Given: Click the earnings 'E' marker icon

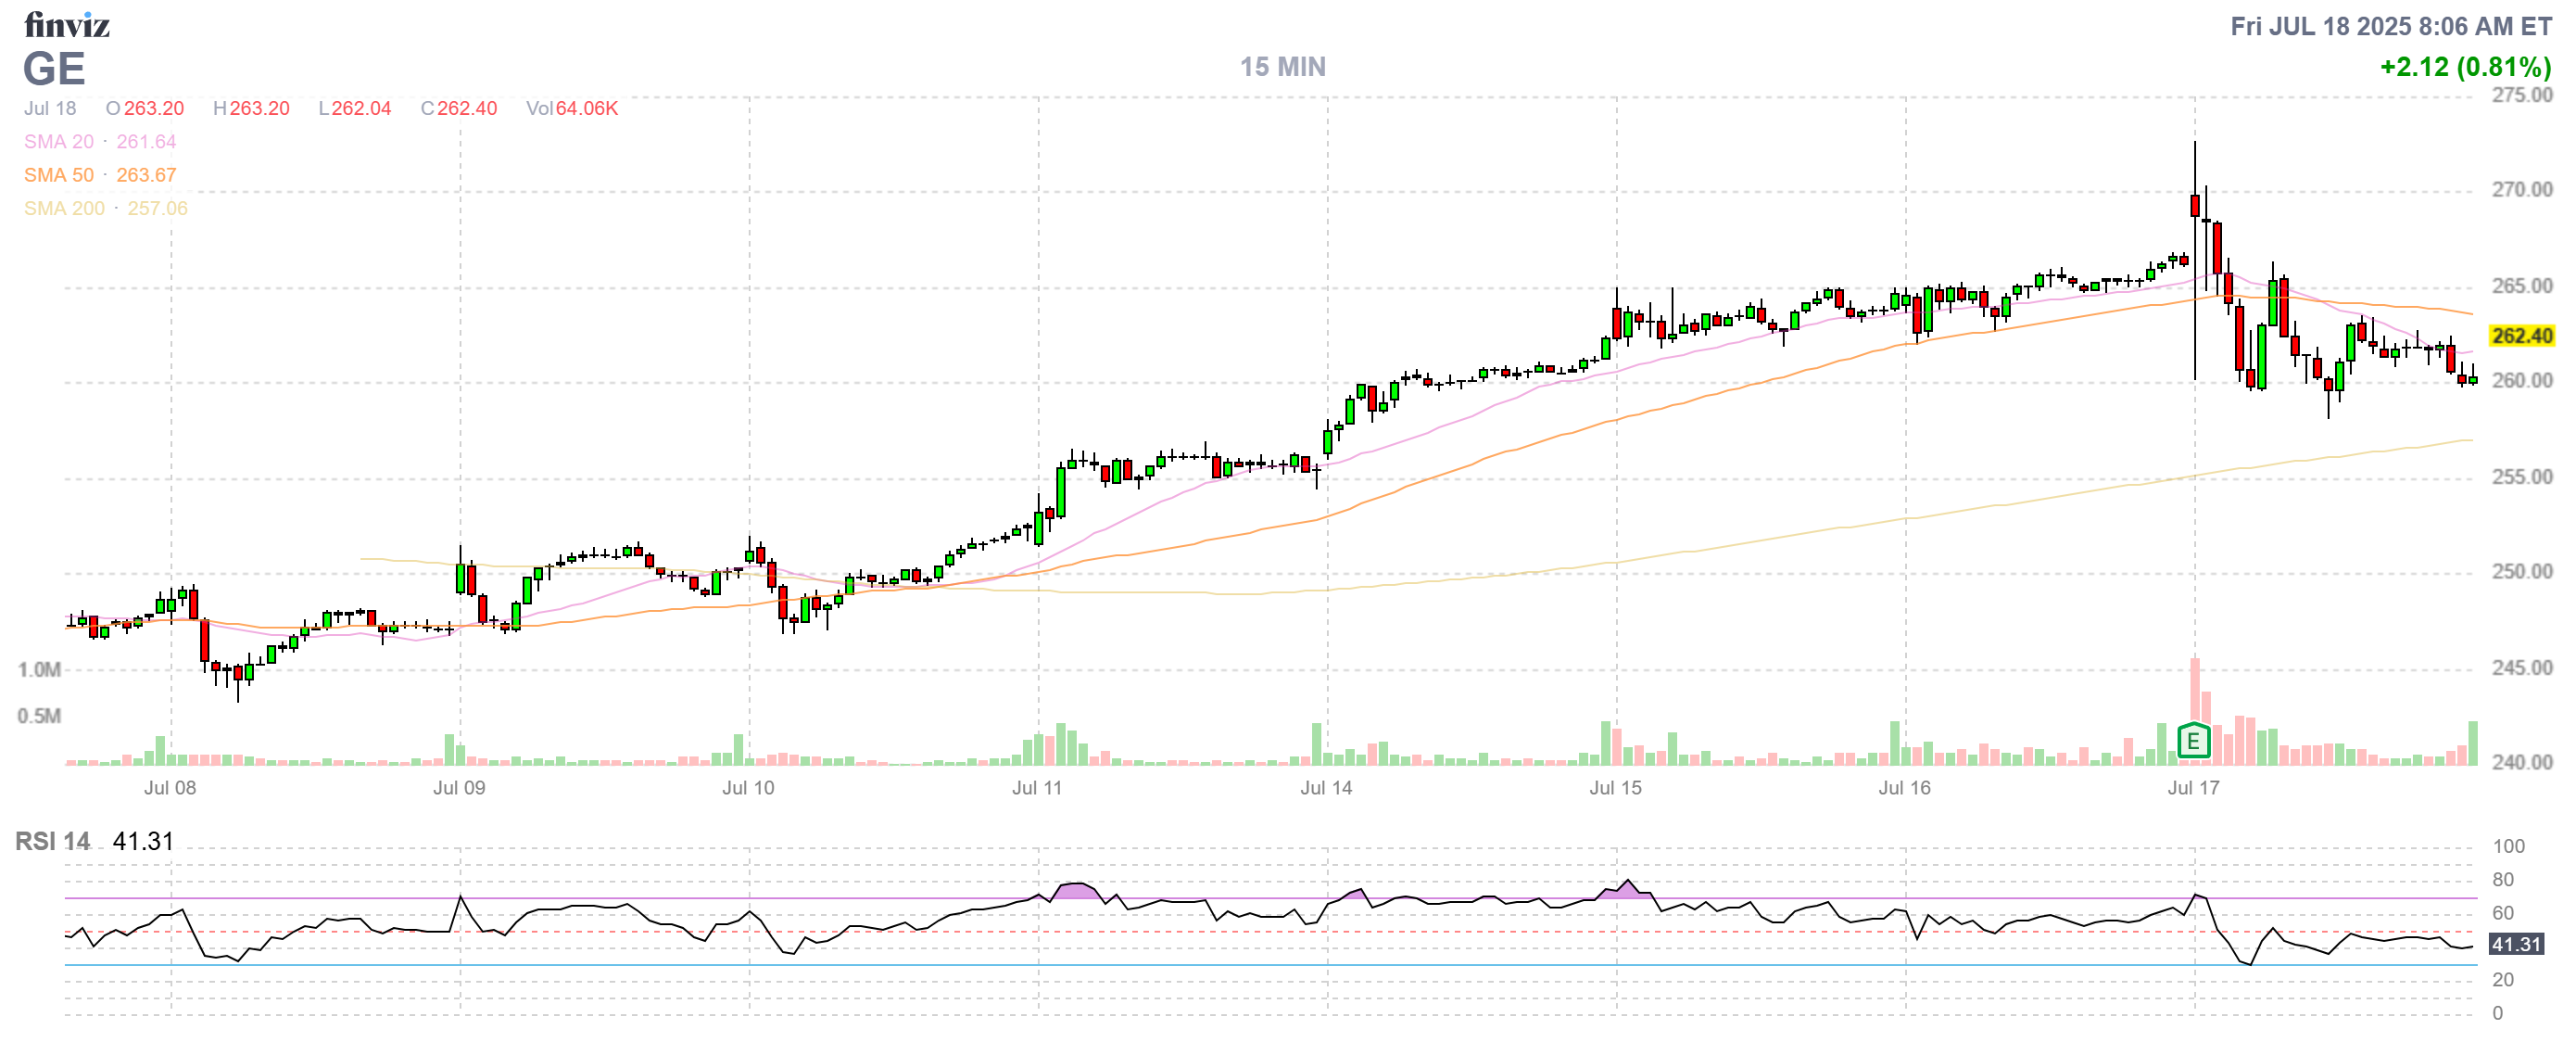Looking at the screenshot, I should click(2192, 741).
